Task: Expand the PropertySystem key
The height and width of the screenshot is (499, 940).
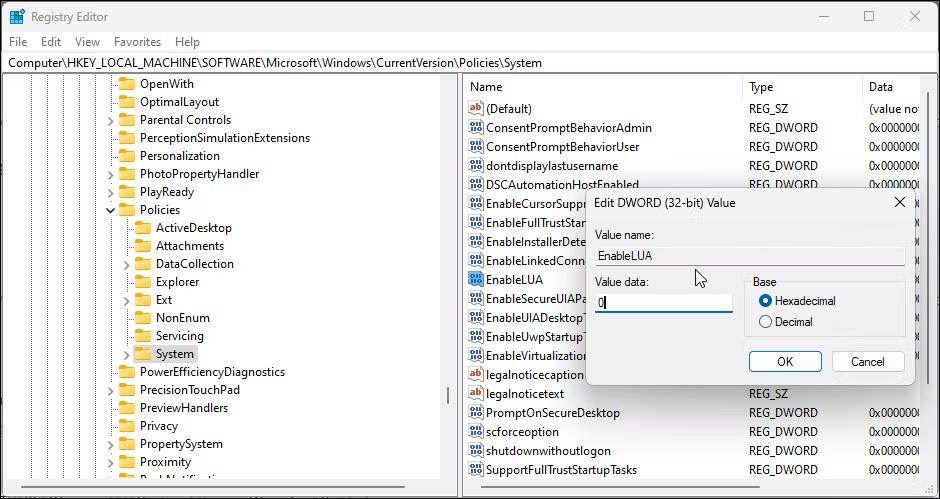Action: tap(110, 444)
